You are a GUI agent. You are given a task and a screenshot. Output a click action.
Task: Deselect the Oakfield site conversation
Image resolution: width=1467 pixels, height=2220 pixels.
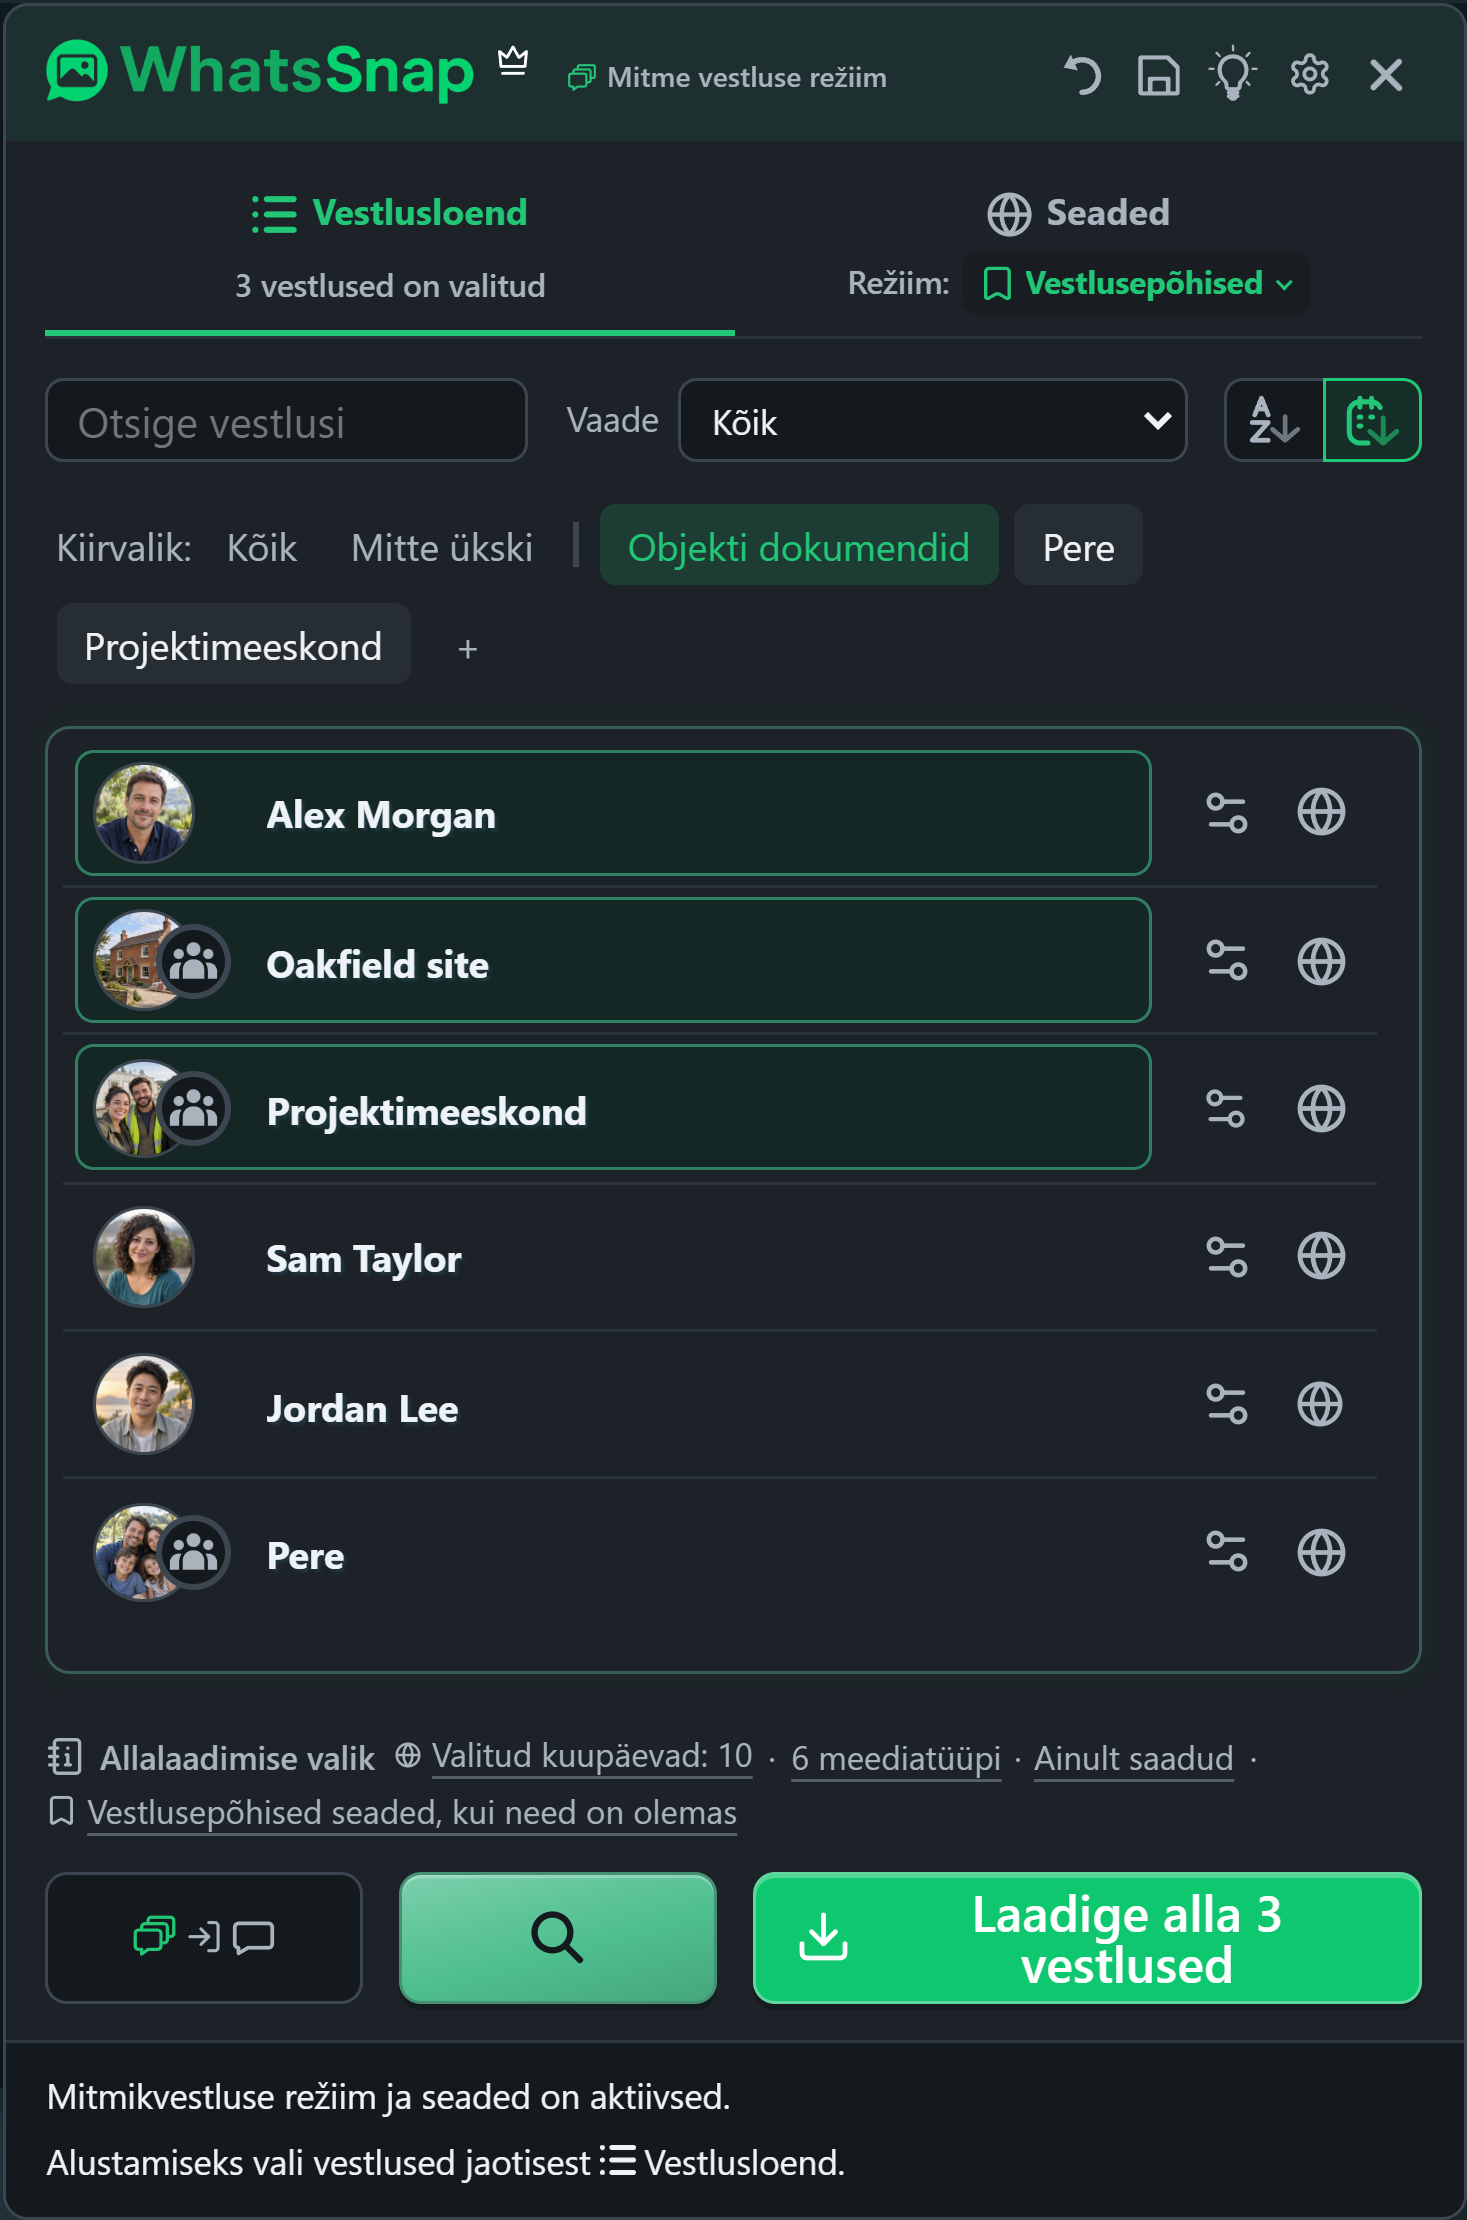[613, 960]
